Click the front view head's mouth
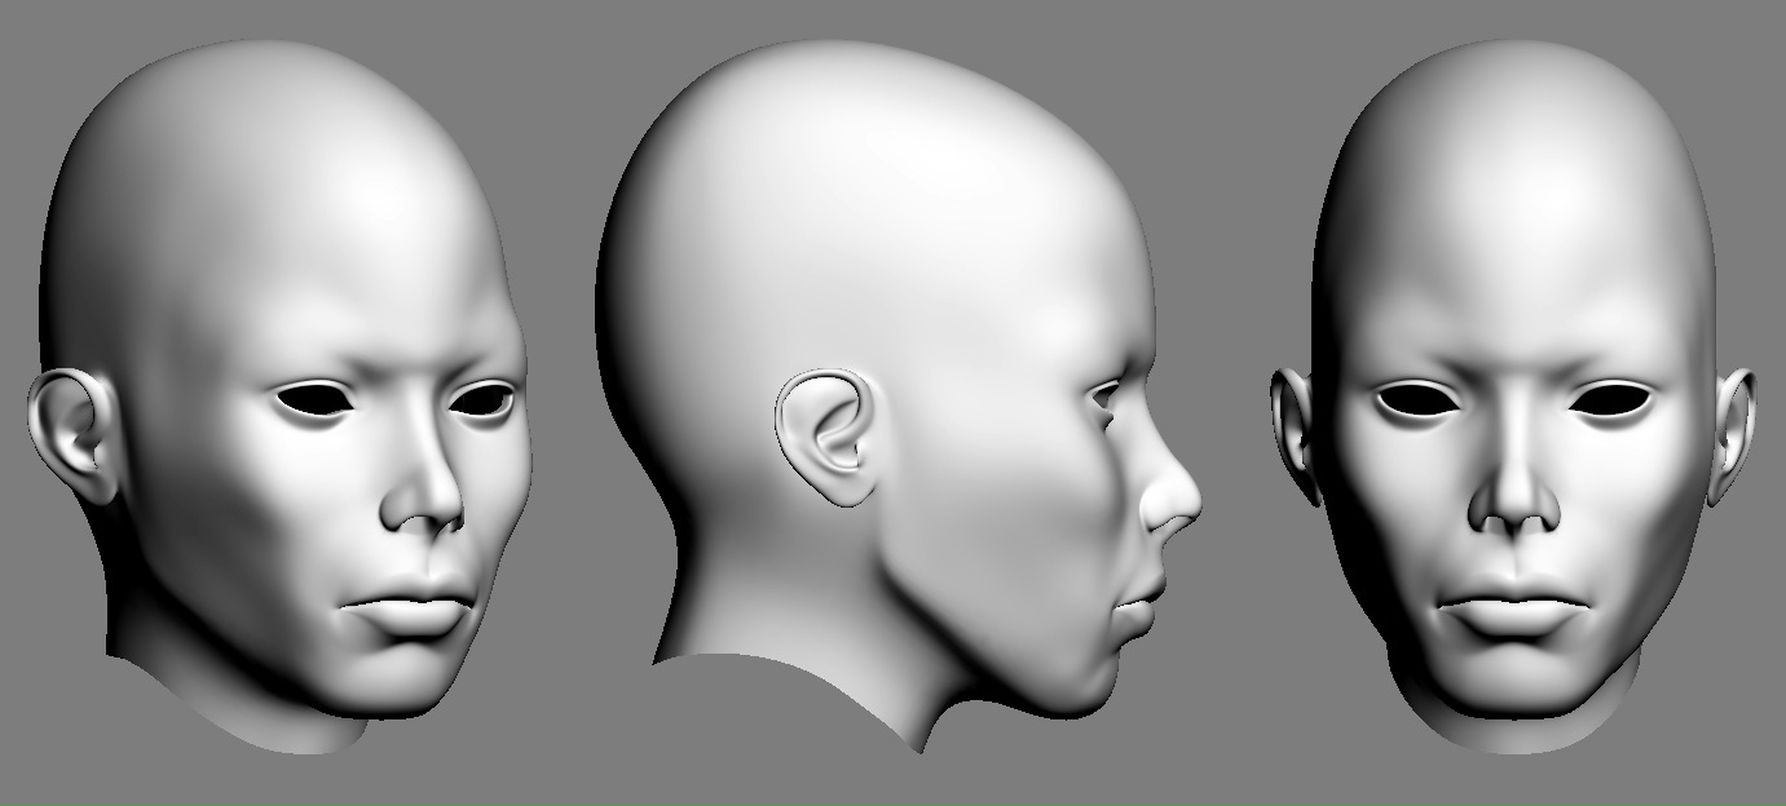The height and width of the screenshot is (806, 1786). 1512,605
